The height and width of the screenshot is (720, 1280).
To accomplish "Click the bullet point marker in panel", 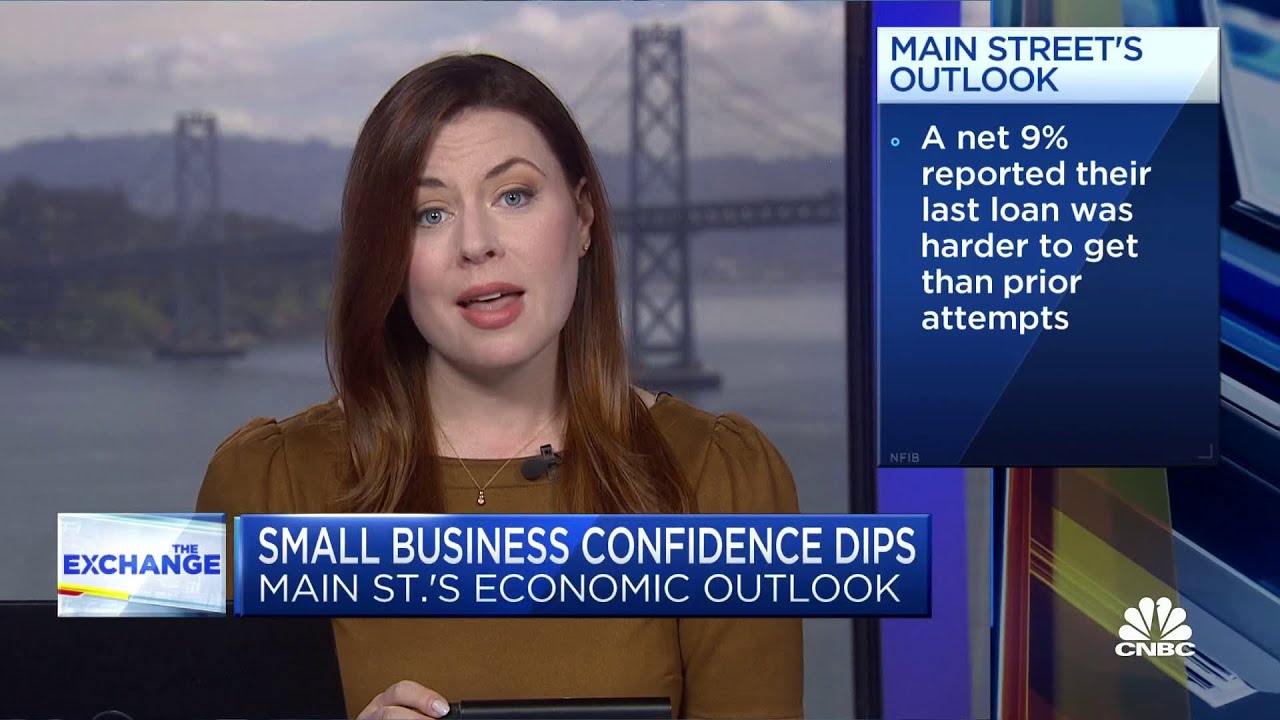I will [x=895, y=142].
